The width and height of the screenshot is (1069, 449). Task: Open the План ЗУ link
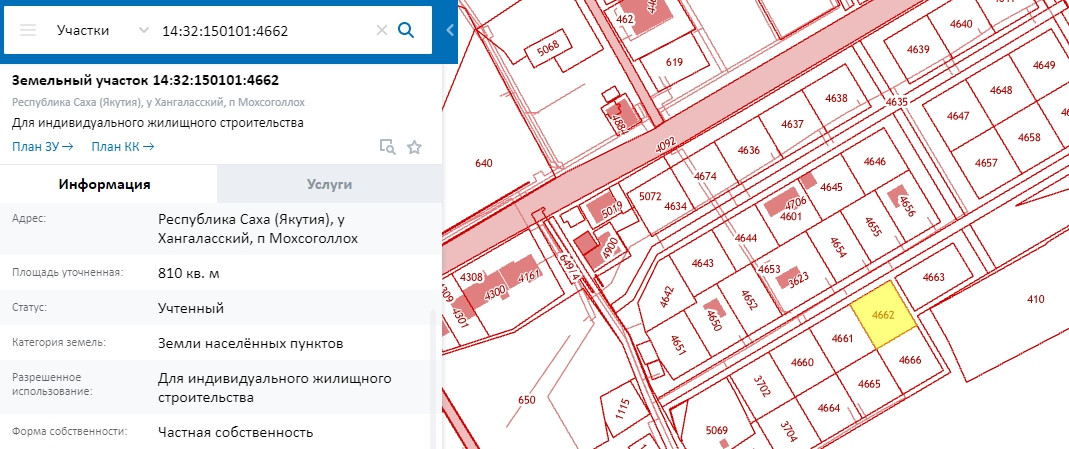pyautogui.click(x=42, y=146)
